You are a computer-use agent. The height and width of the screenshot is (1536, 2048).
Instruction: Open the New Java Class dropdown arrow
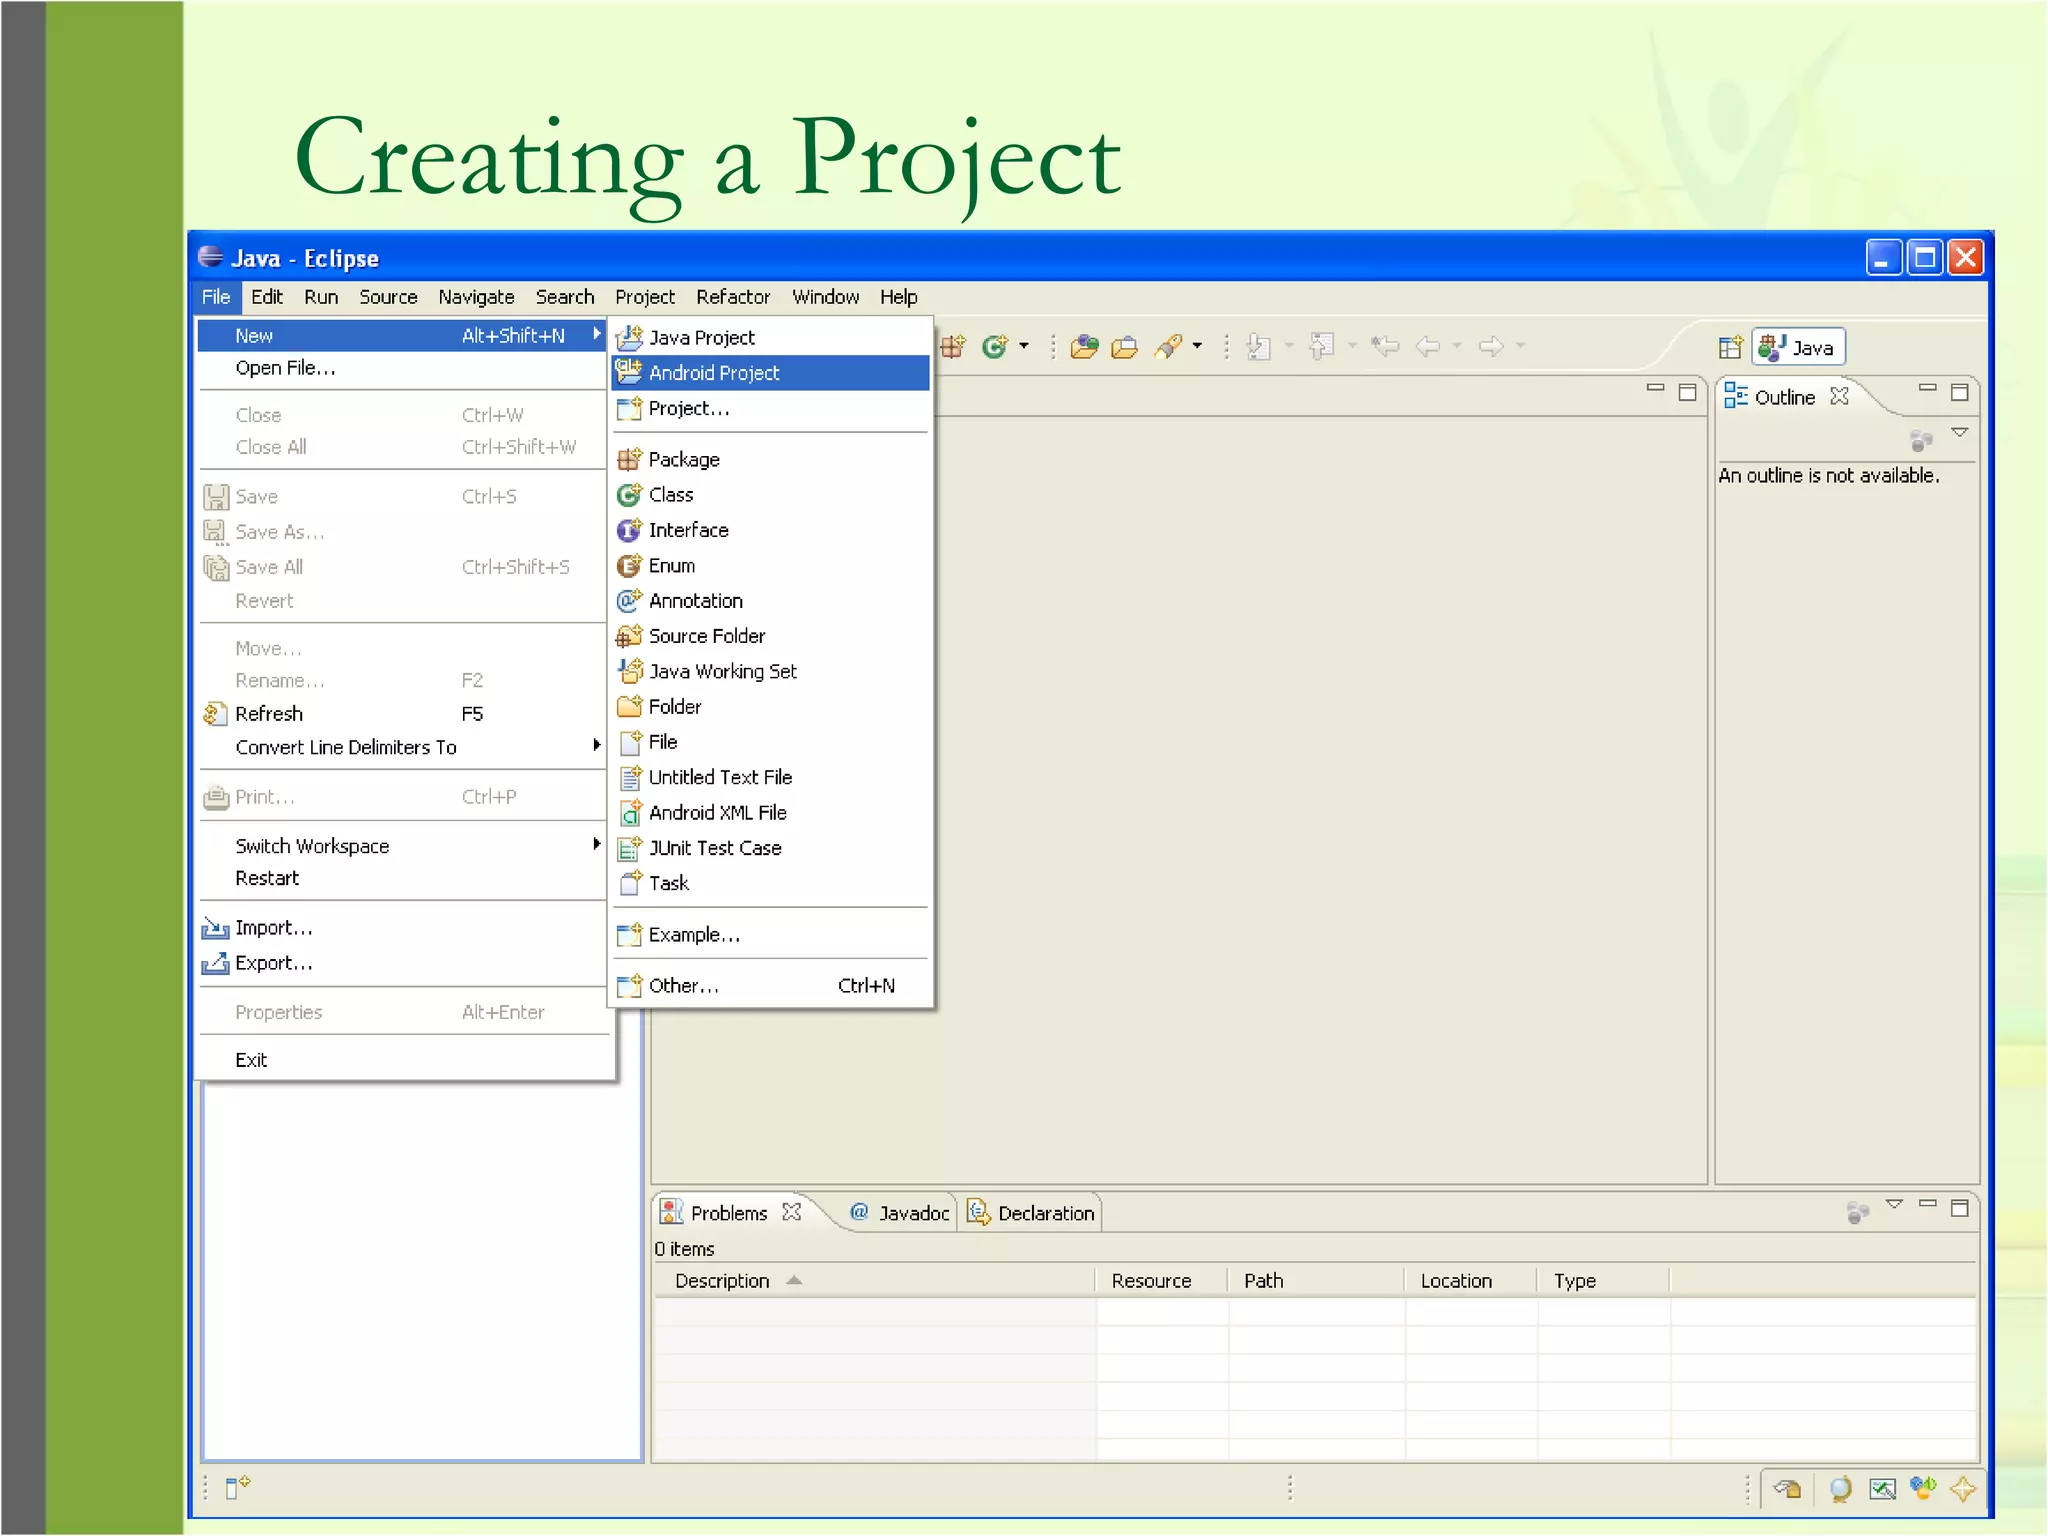(1024, 347)
